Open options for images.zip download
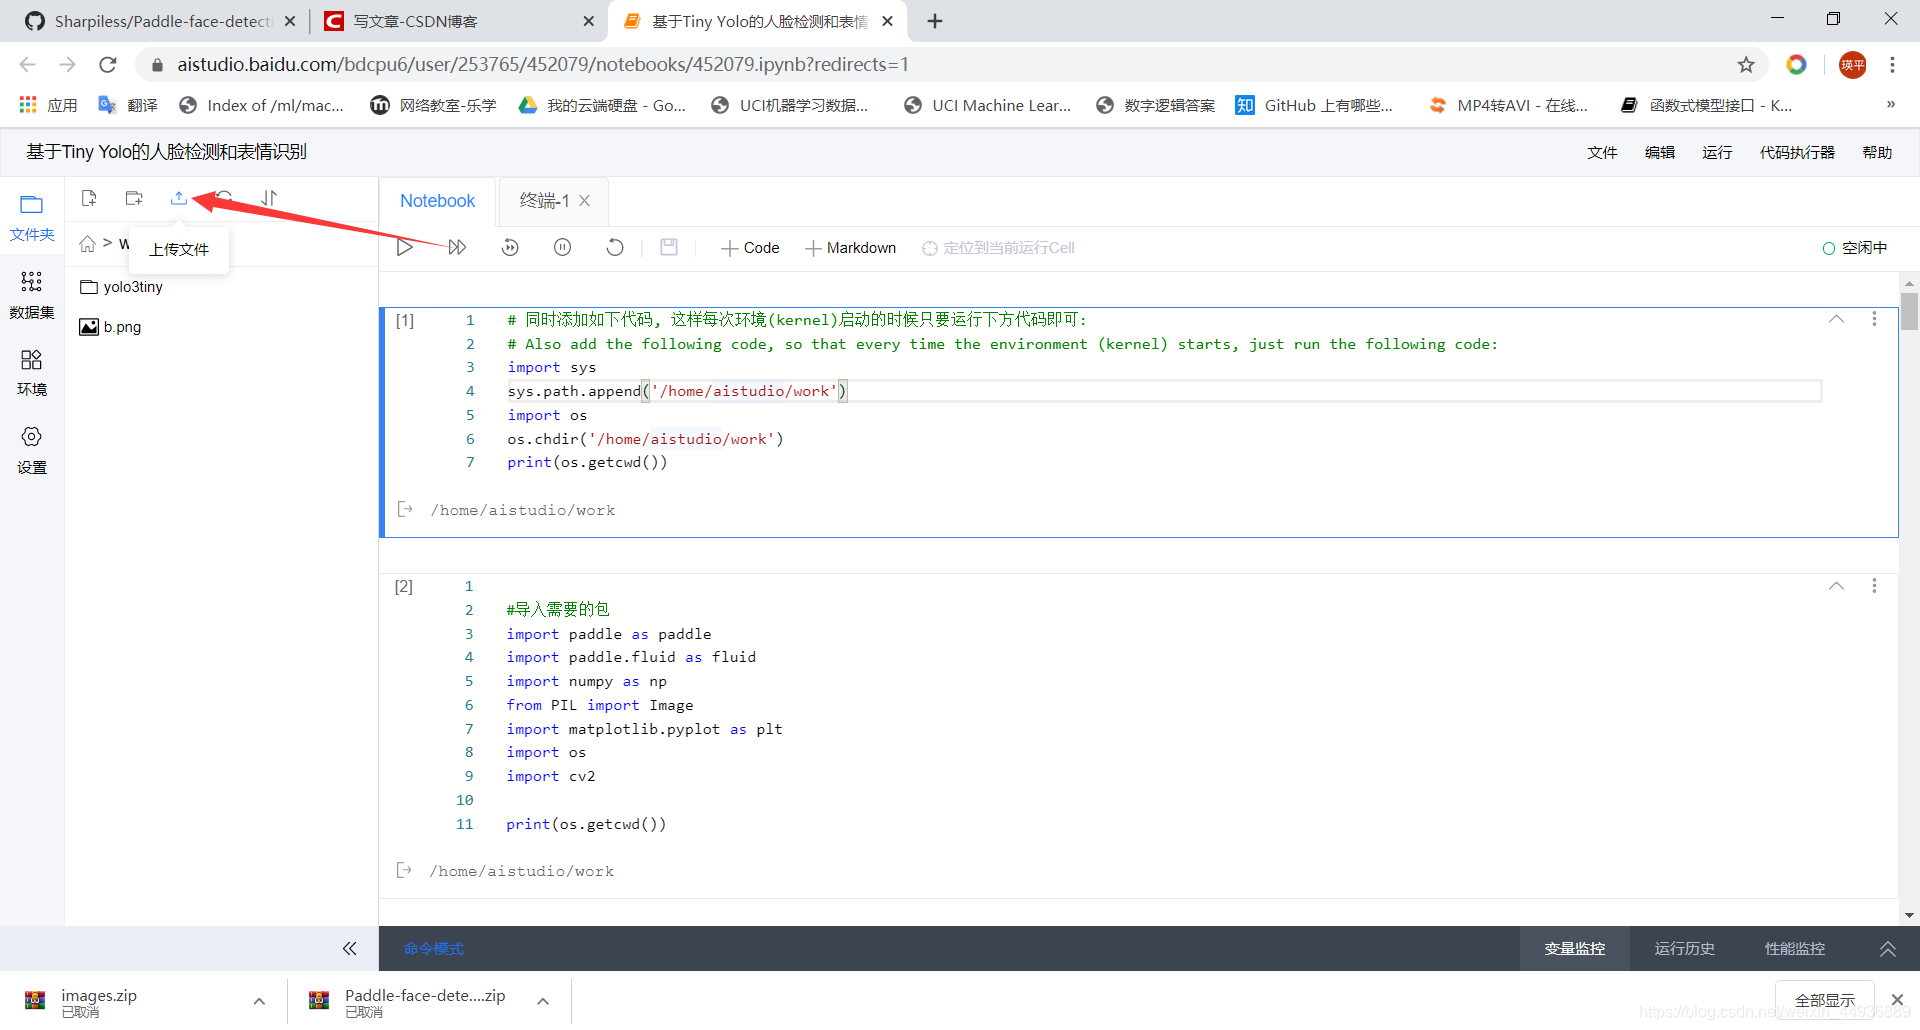This screenshot has width=1920, height=1030. tap(259, 1001)
